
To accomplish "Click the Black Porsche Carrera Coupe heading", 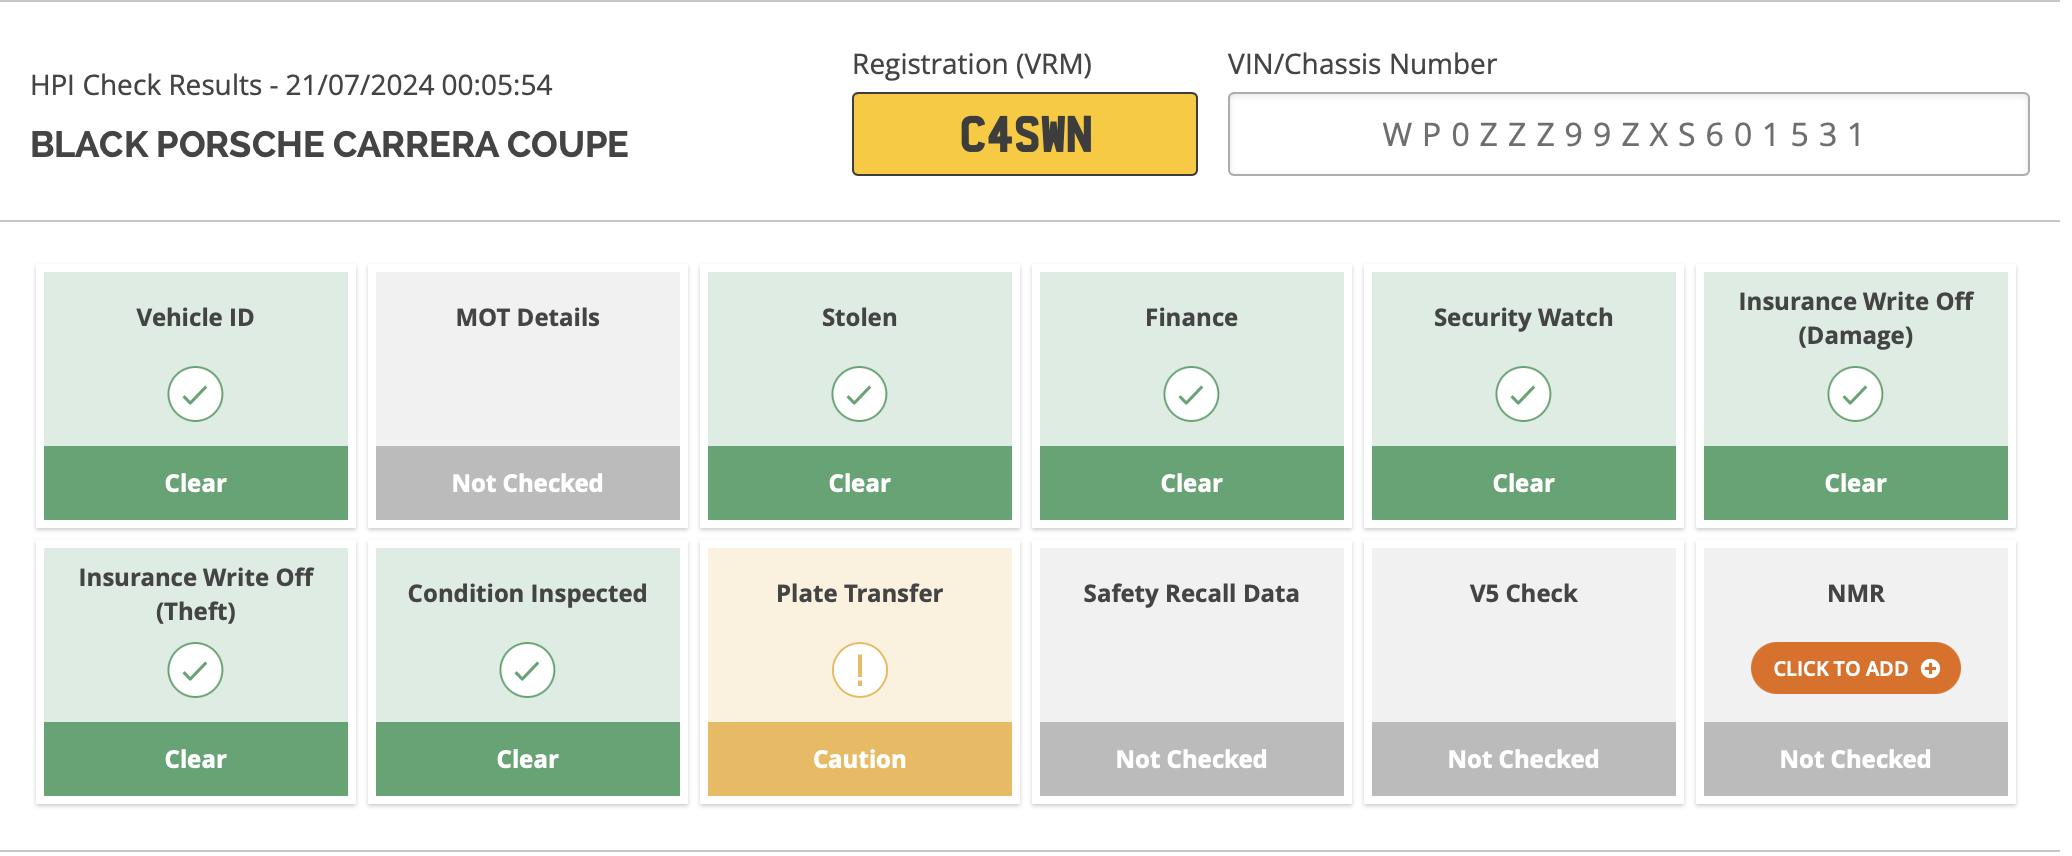I will tap(329, 144).
